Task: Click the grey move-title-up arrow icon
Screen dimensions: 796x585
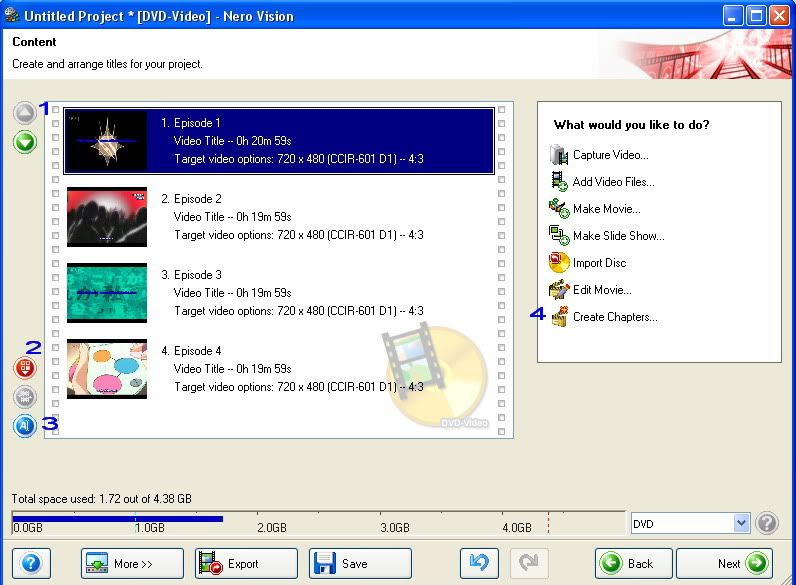Action: 24,113
